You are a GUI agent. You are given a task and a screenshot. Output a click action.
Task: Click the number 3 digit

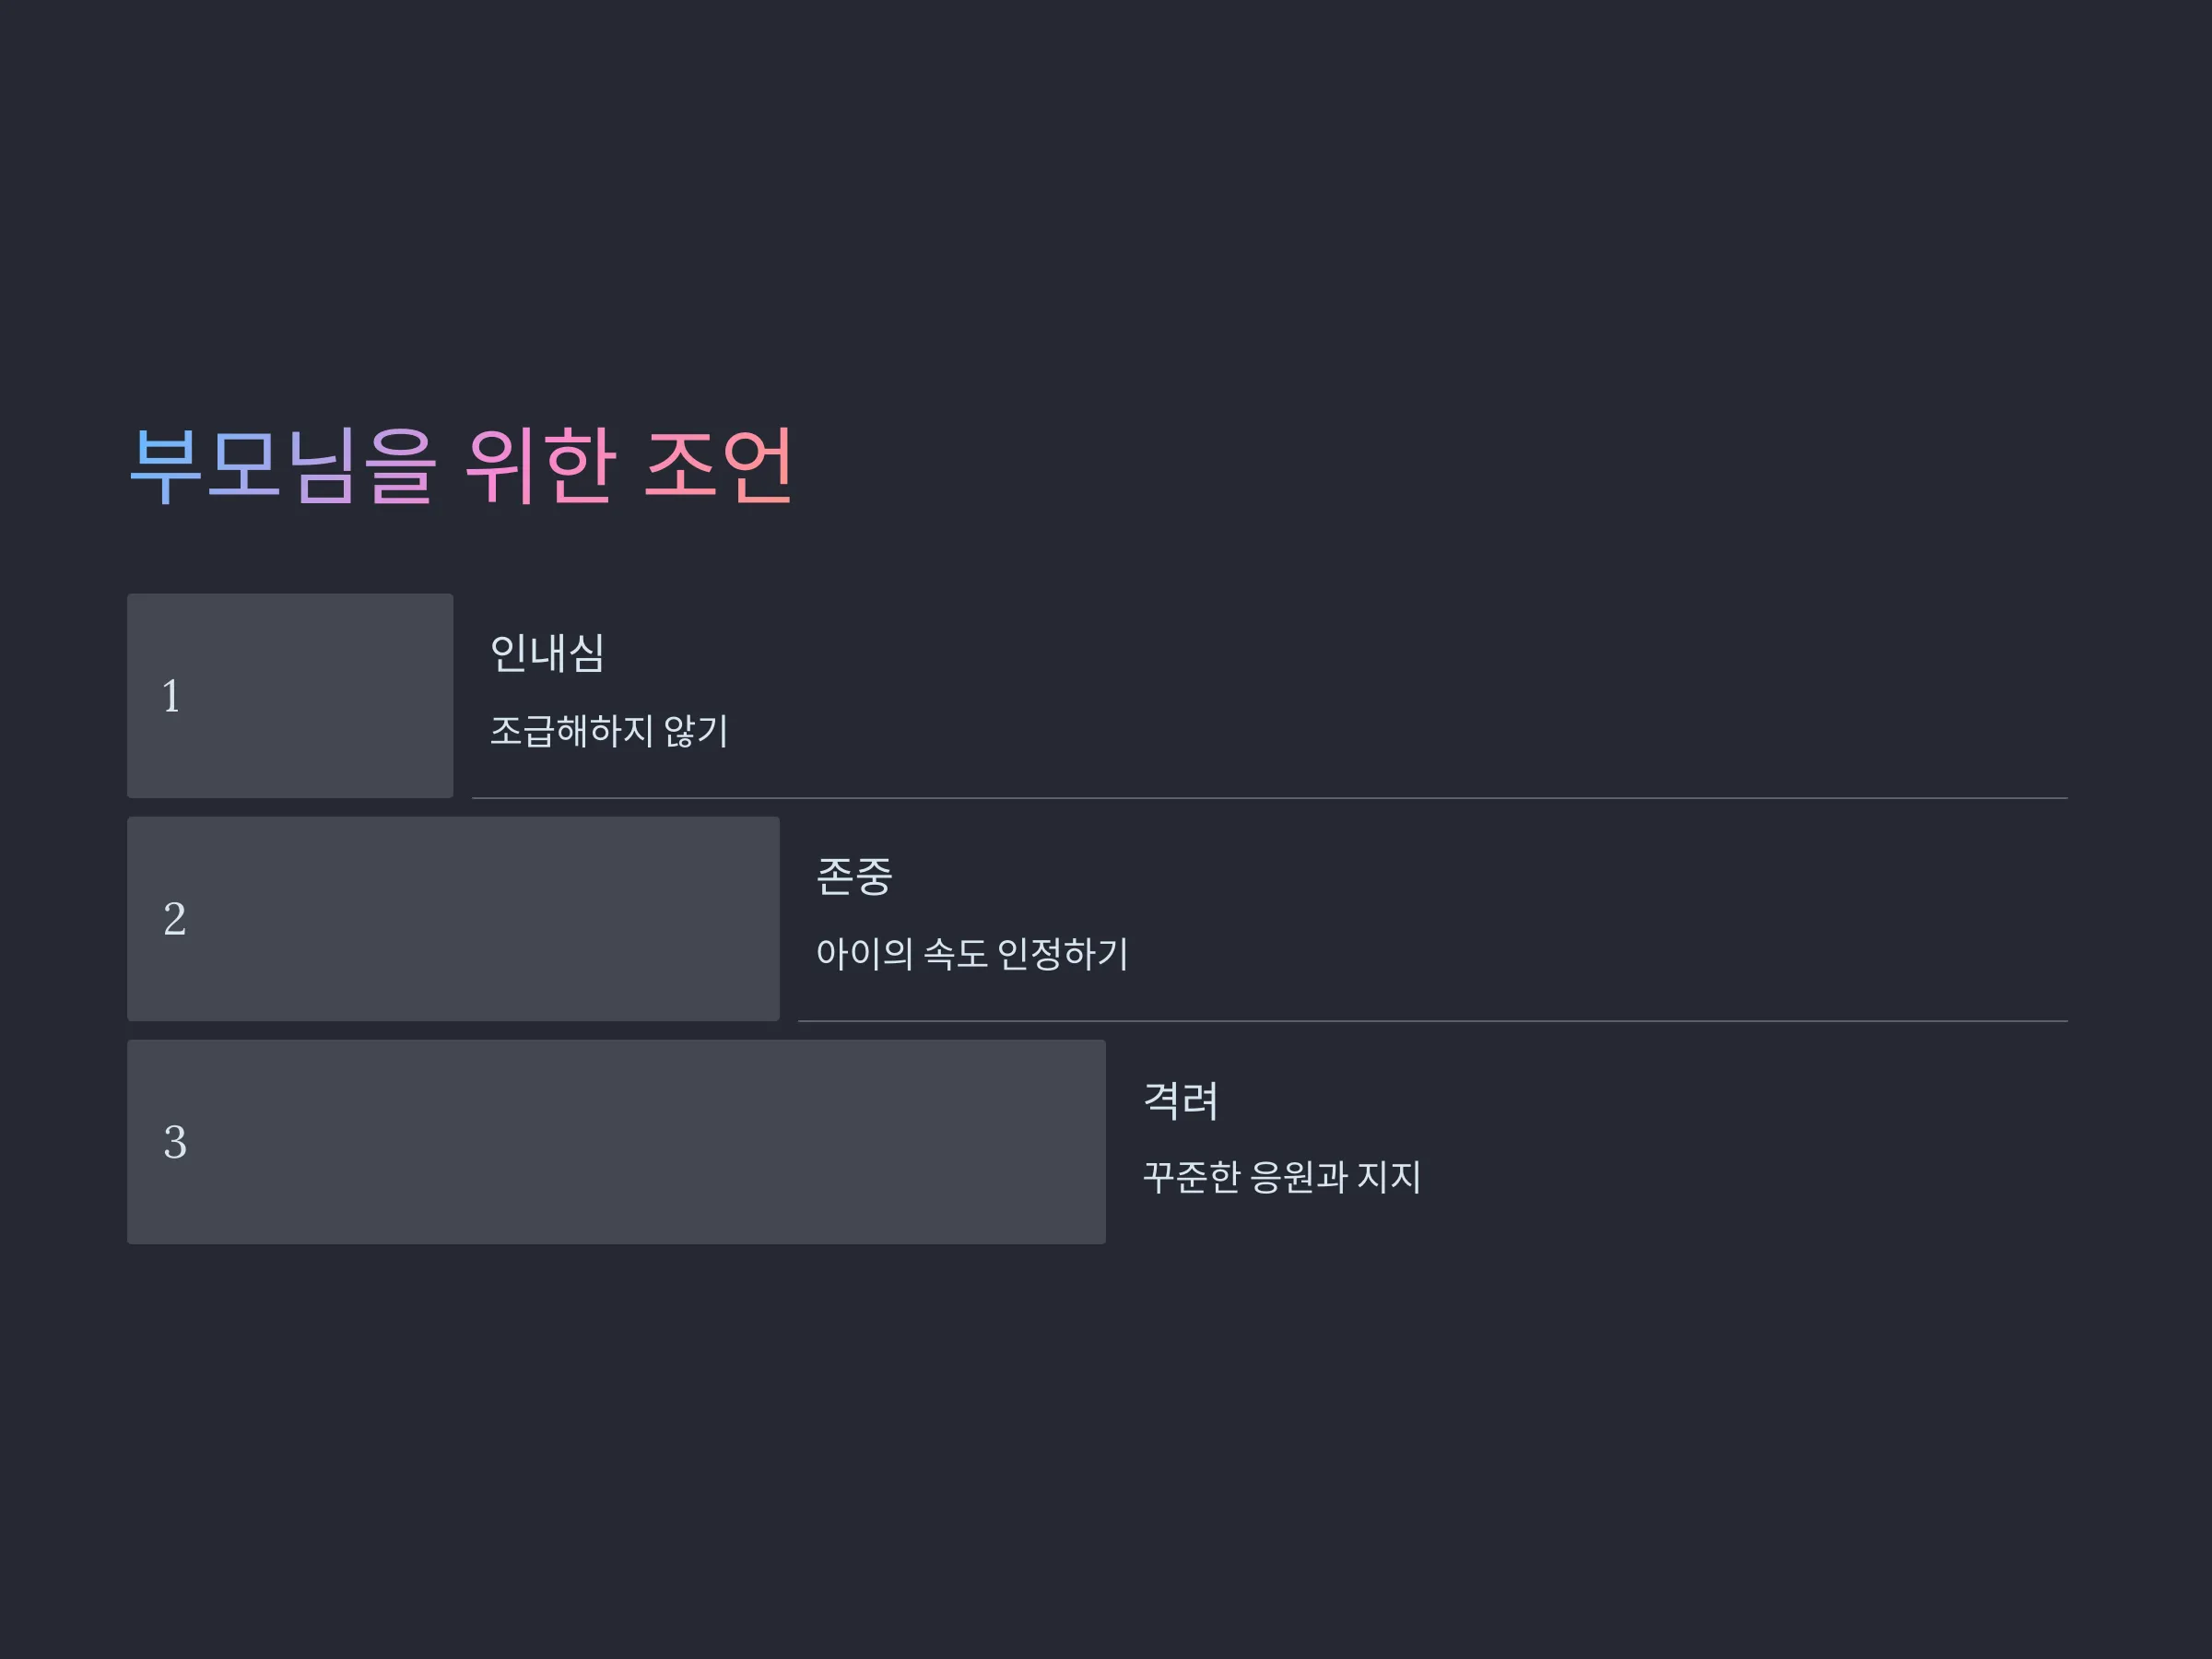click(175, 1142)
